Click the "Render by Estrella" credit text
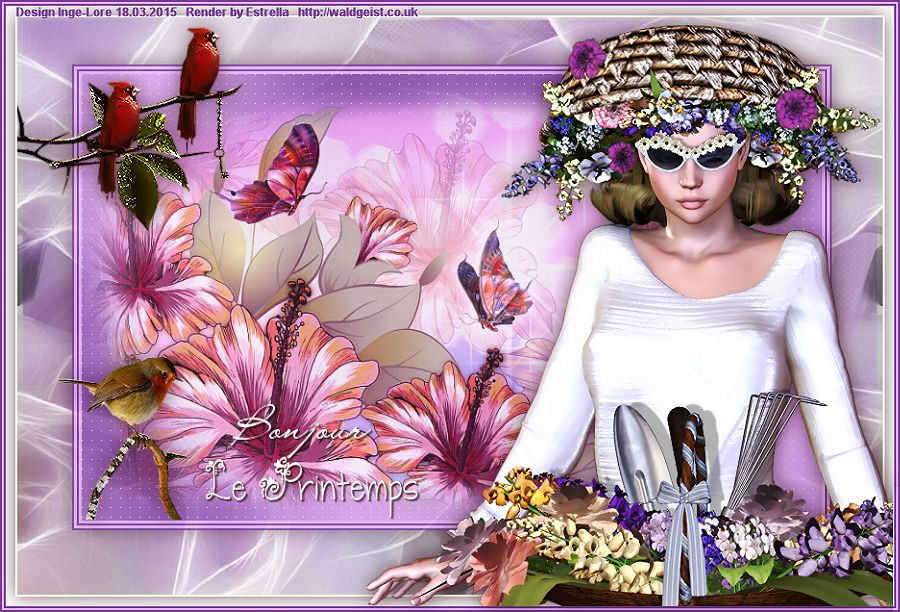 (238, 12)
